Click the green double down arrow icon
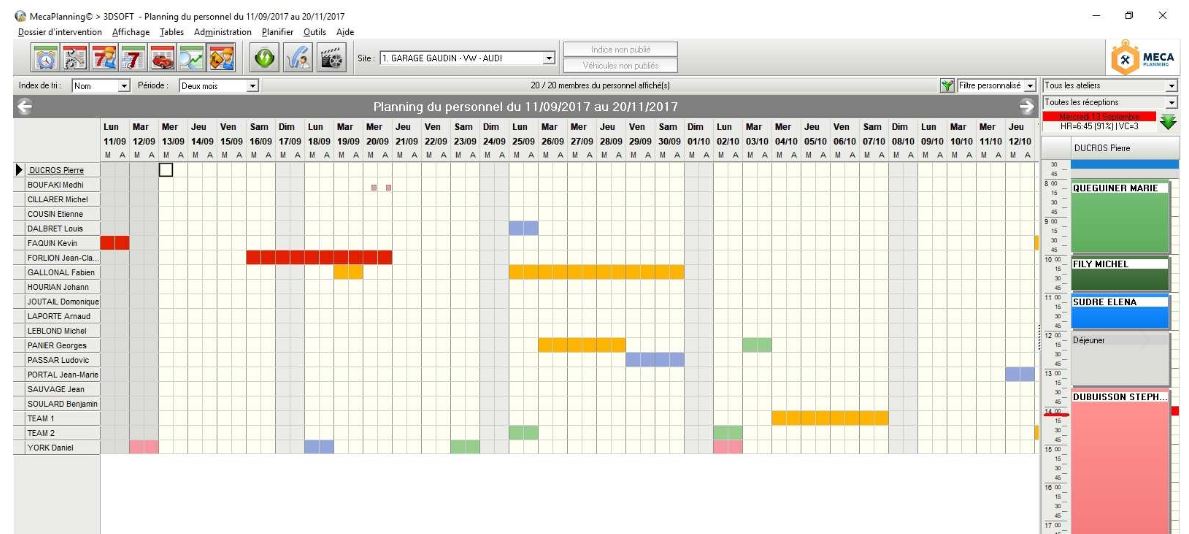This screenshot has height=534, width=1189. (1168, 122)
